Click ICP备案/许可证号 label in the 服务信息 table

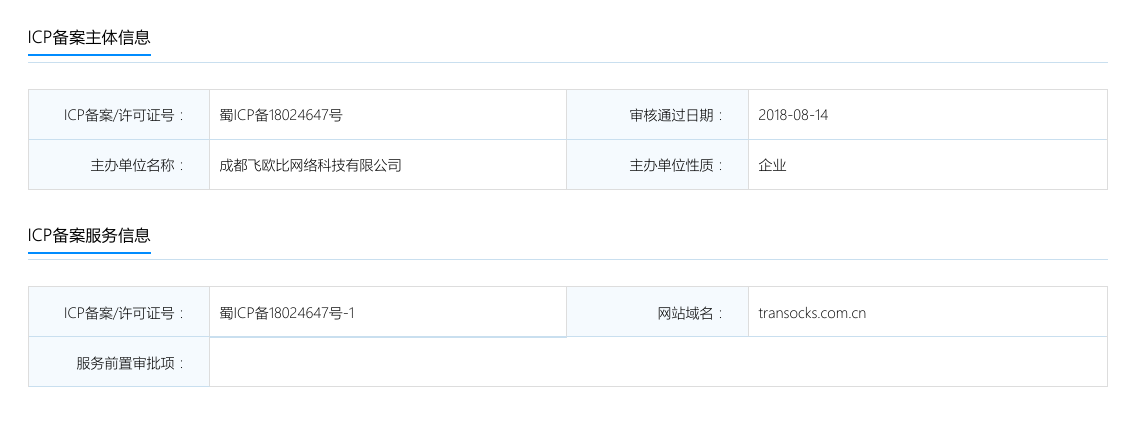(124, 313)
